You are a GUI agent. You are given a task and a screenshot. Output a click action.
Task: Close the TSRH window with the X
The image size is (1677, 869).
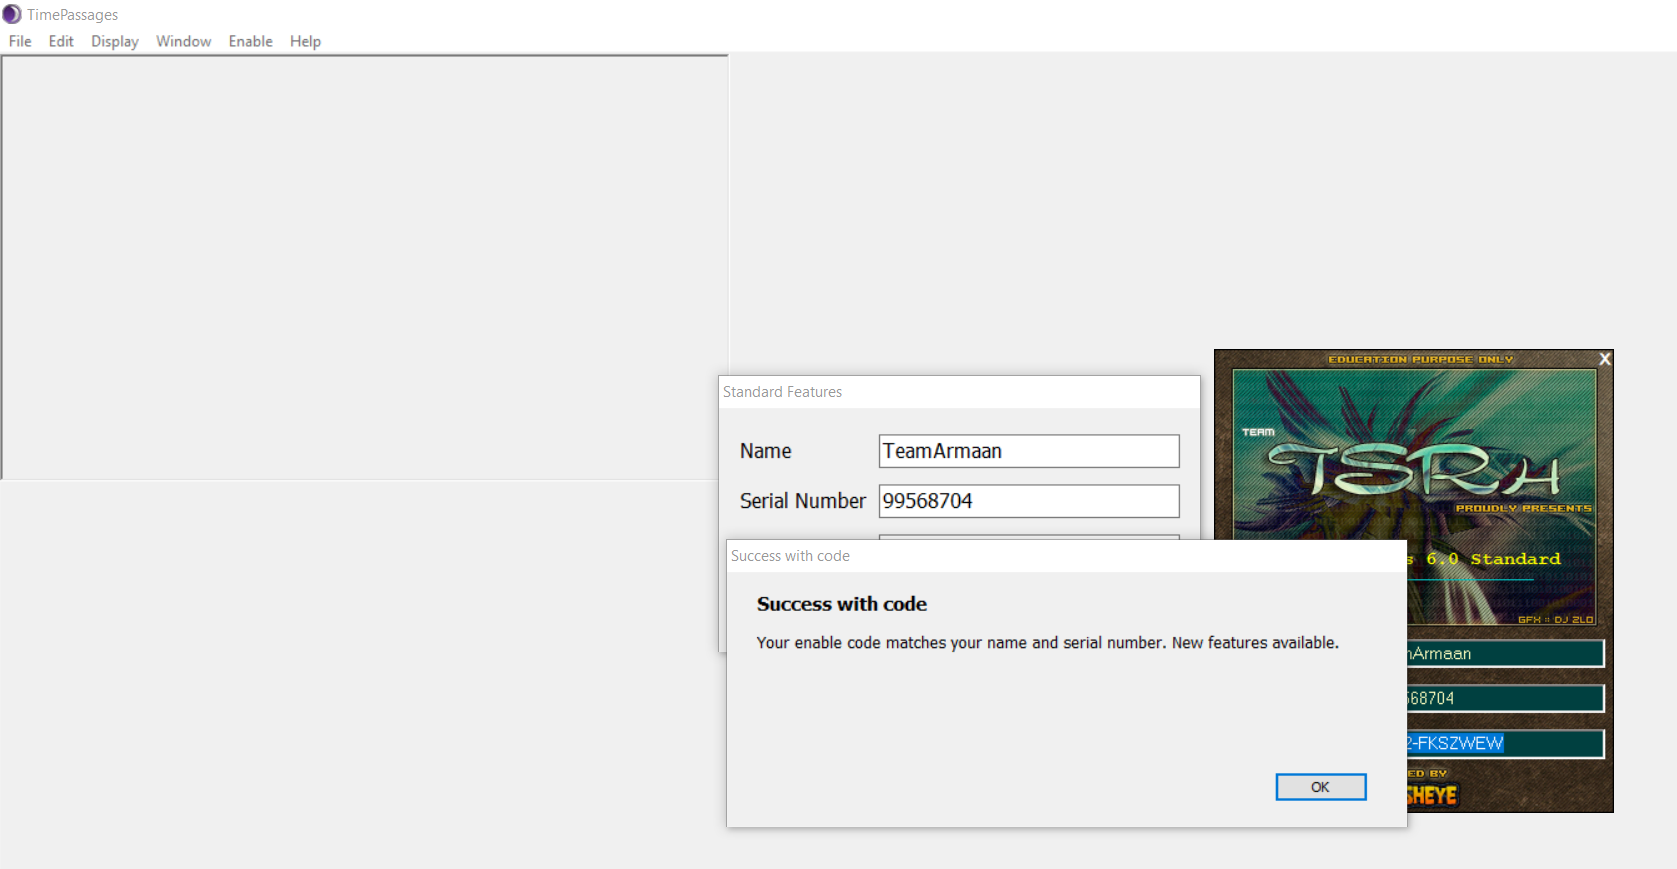[x=1604, y=359]
